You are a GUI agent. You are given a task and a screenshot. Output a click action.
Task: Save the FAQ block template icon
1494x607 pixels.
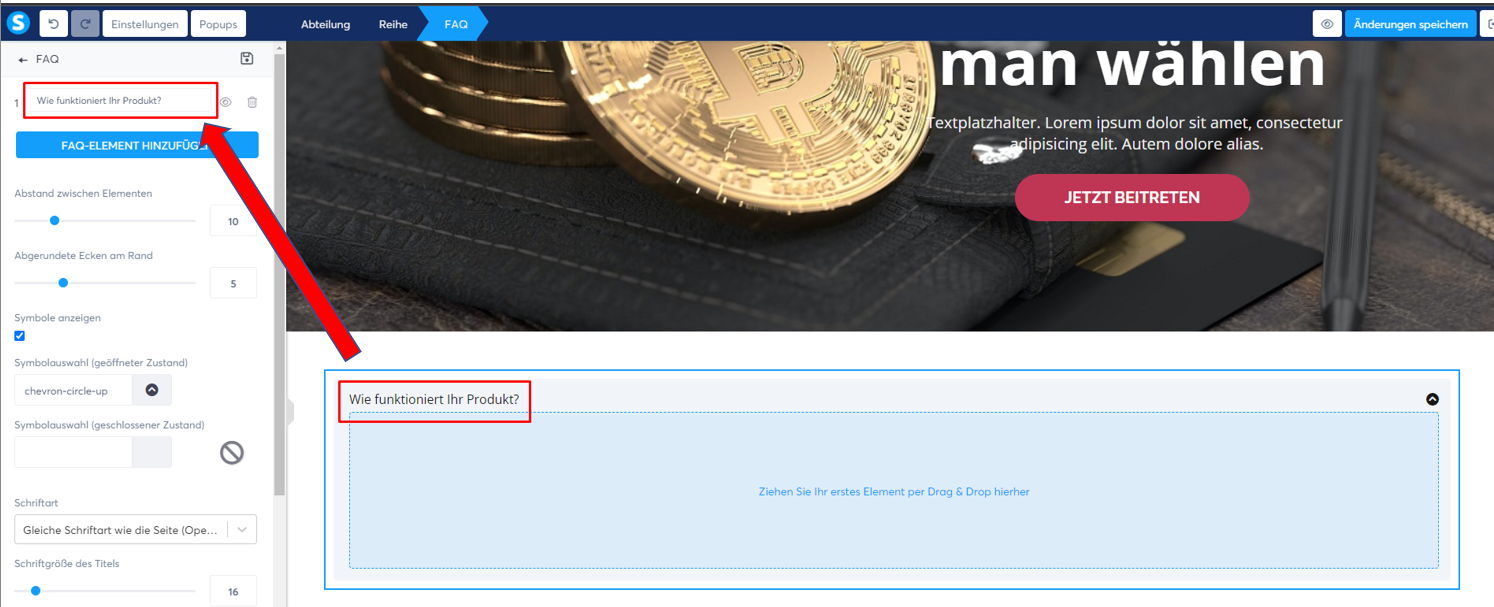pos(247,59)
